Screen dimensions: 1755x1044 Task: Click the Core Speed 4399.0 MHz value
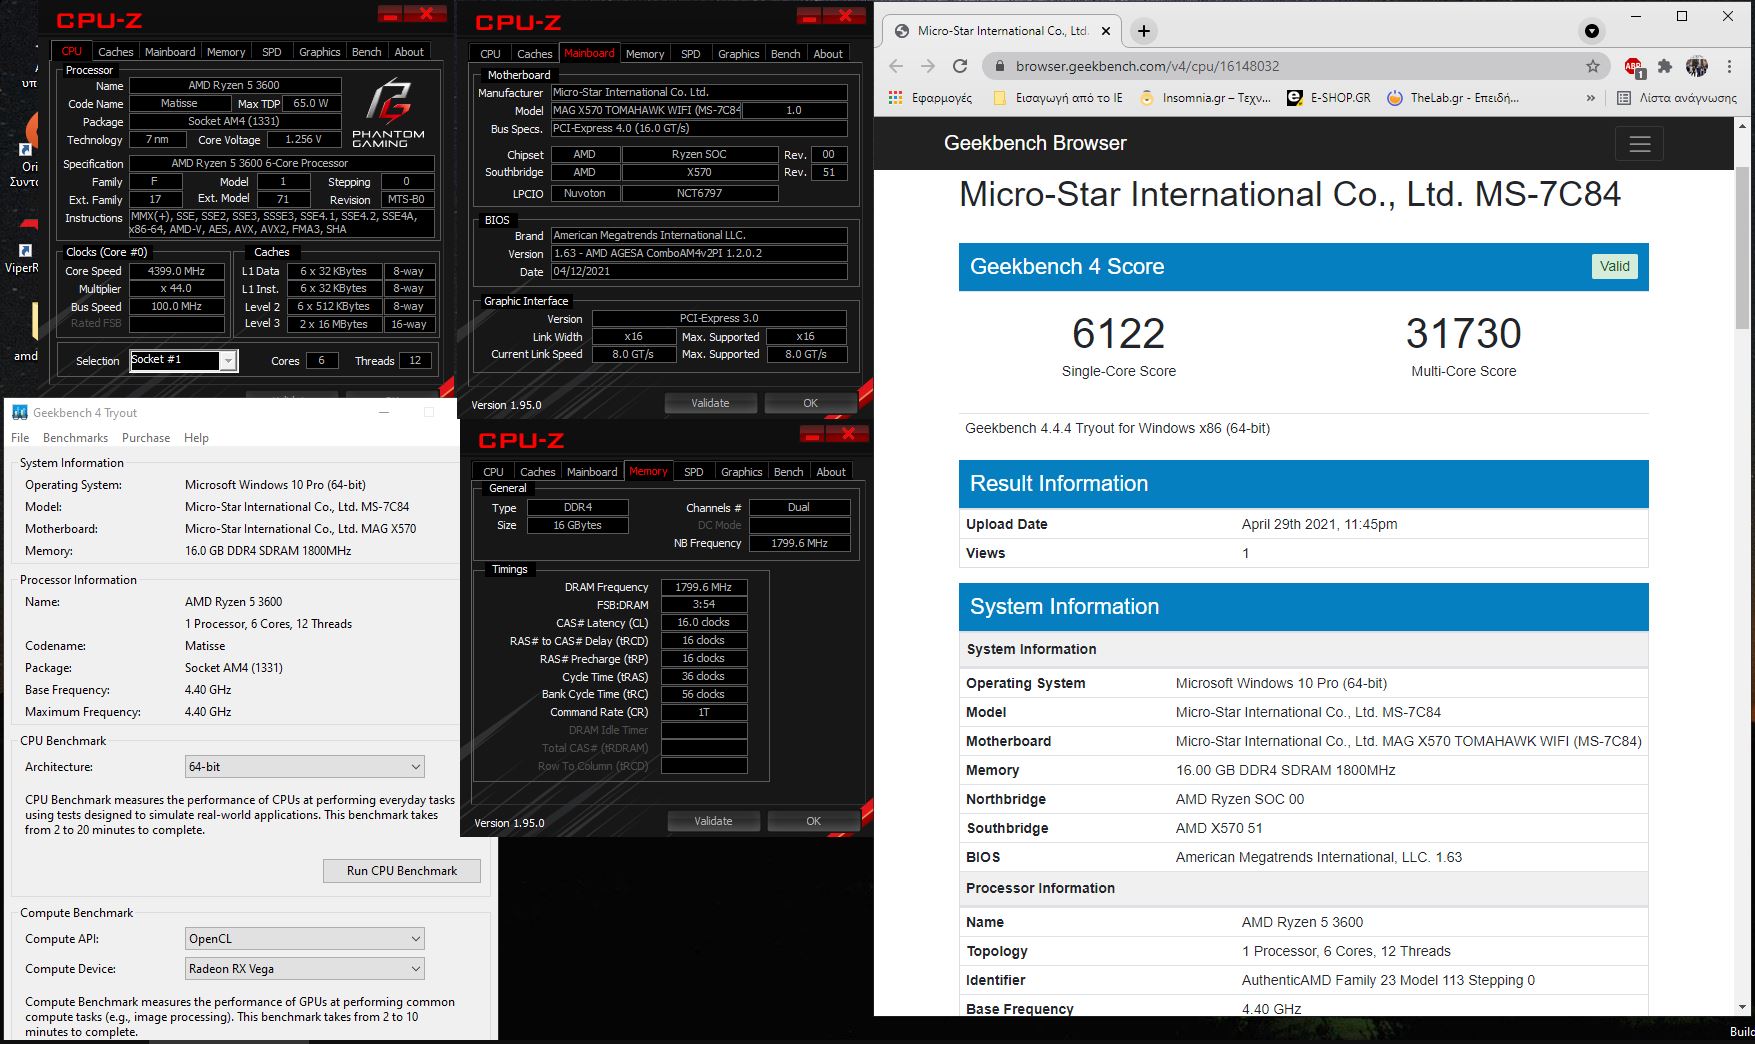[x=177, y=271]
